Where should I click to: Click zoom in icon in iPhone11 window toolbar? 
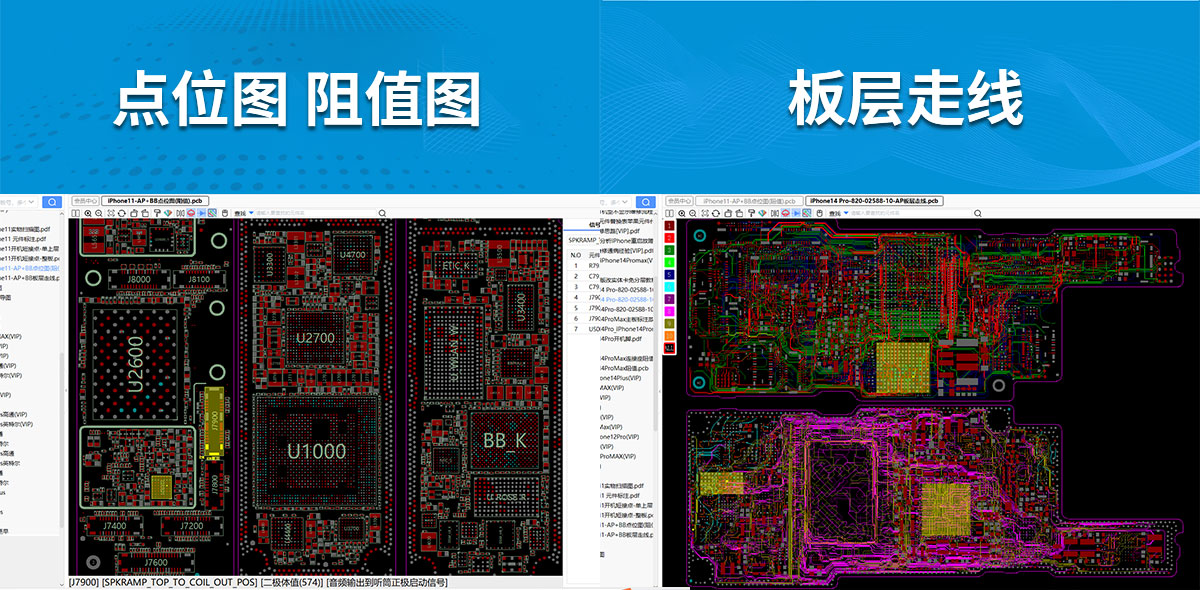tap(88, 213)
